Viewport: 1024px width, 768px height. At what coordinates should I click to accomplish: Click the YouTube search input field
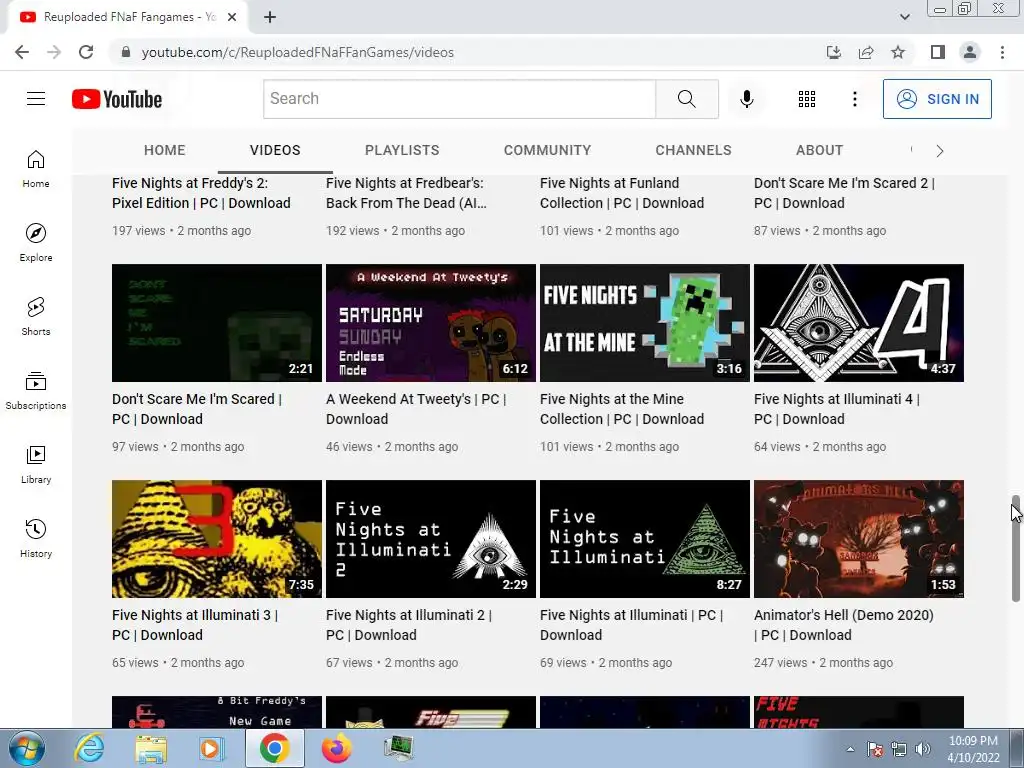coord(460,99)
